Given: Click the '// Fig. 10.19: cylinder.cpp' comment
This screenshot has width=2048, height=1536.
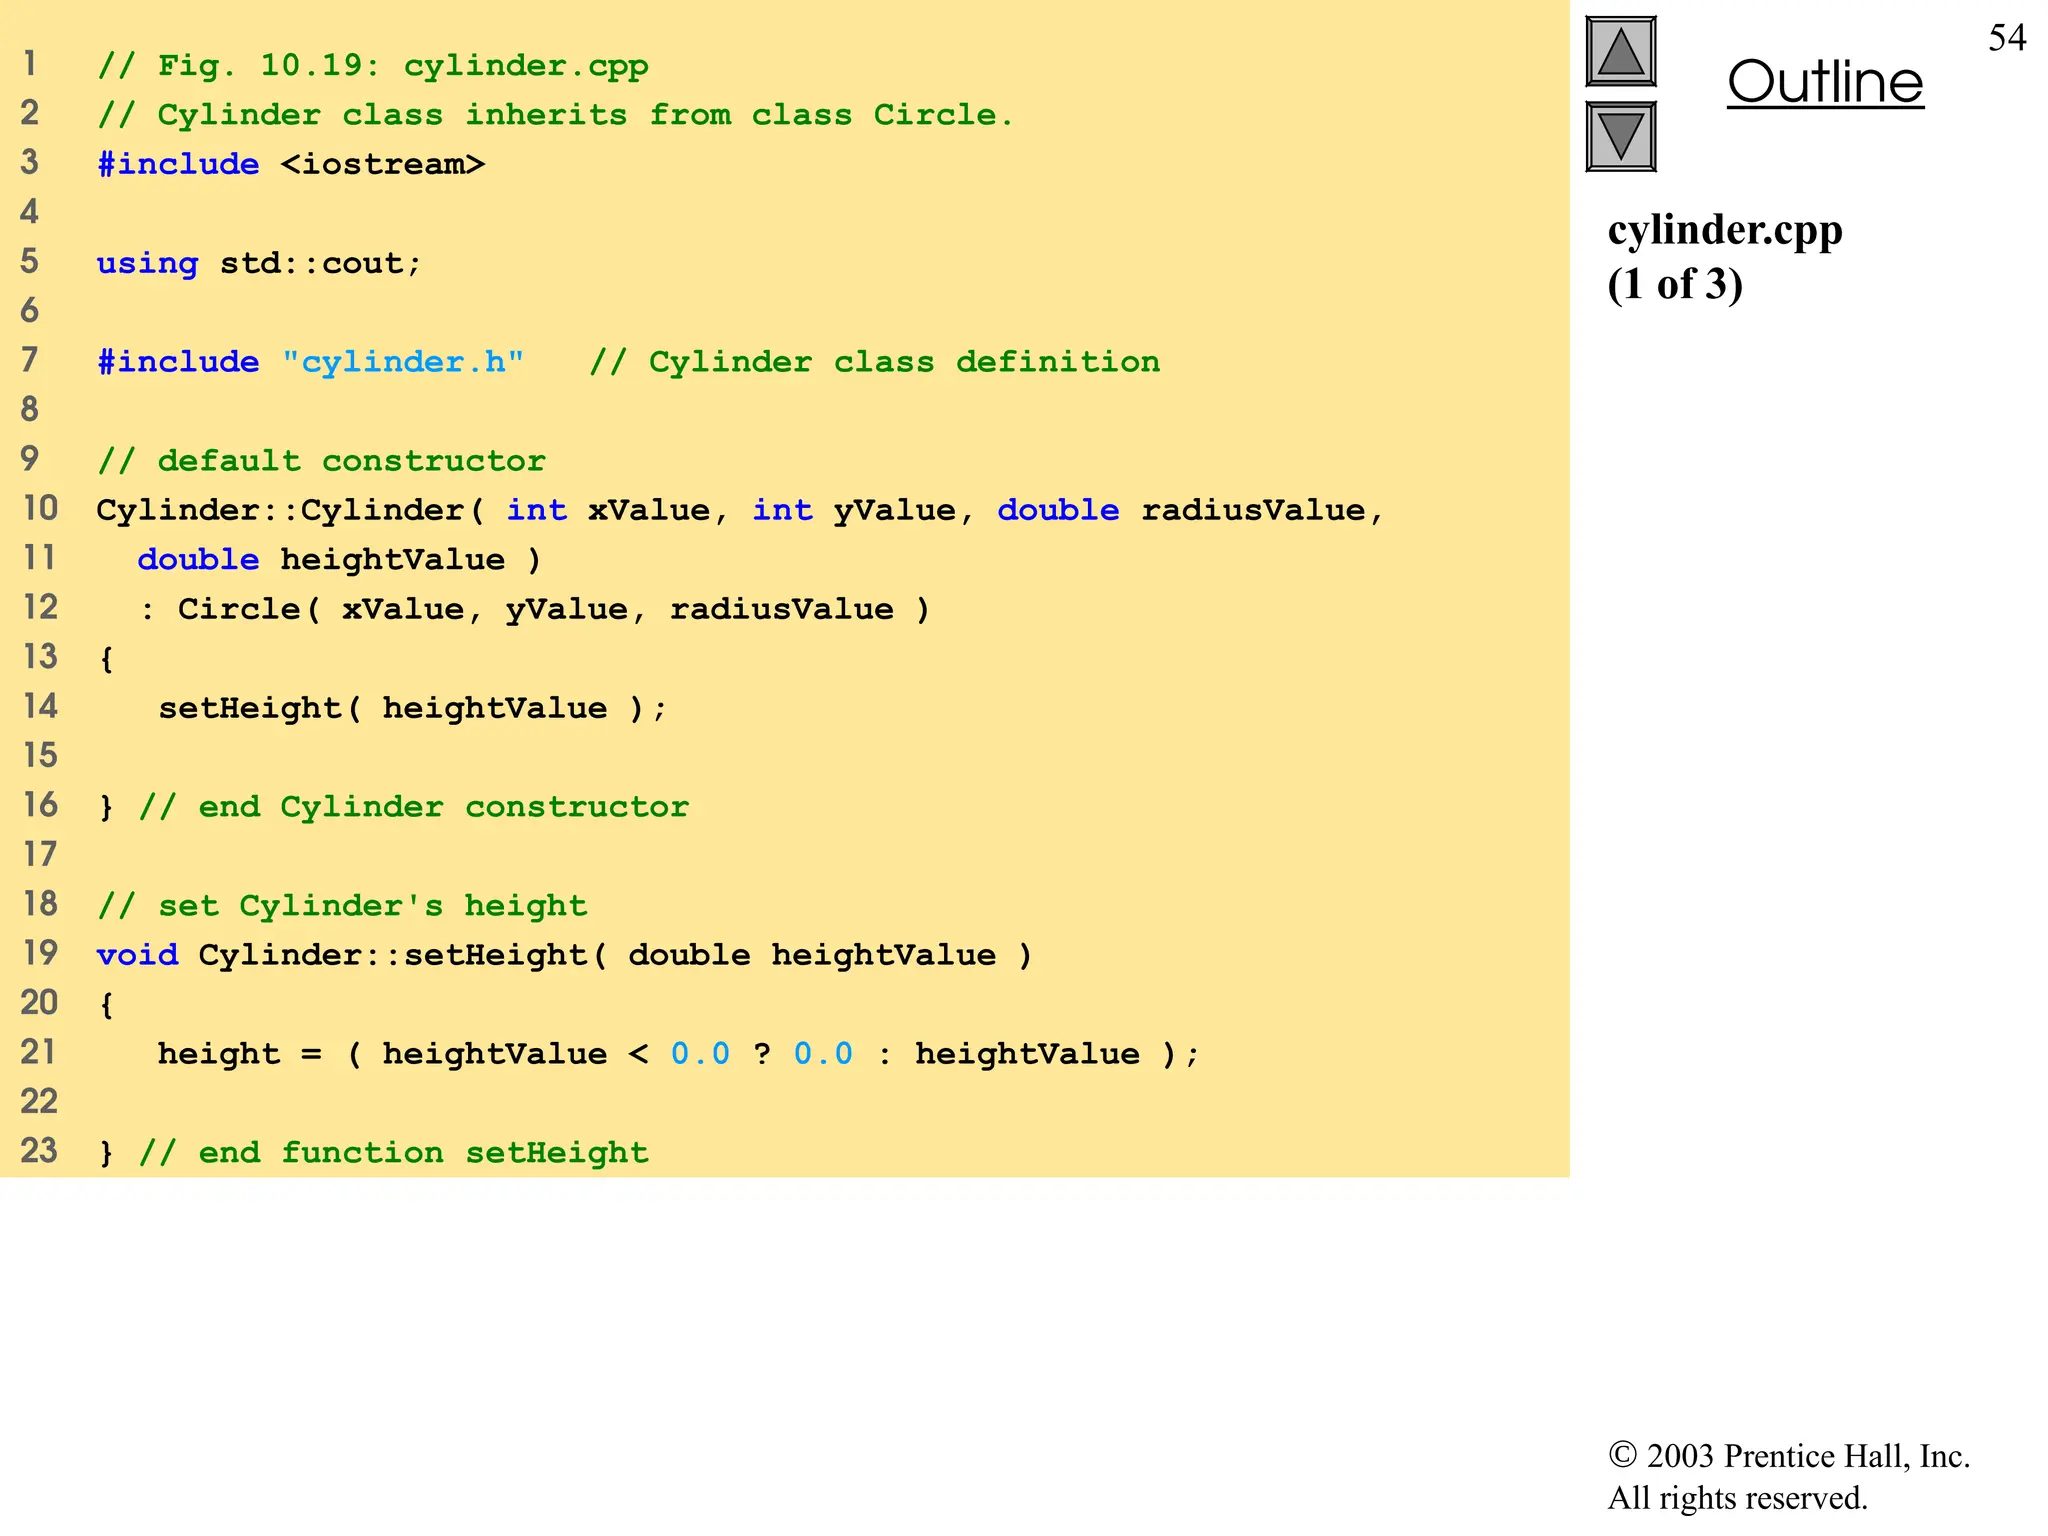Looking at the screenshot, I should 373,66.
